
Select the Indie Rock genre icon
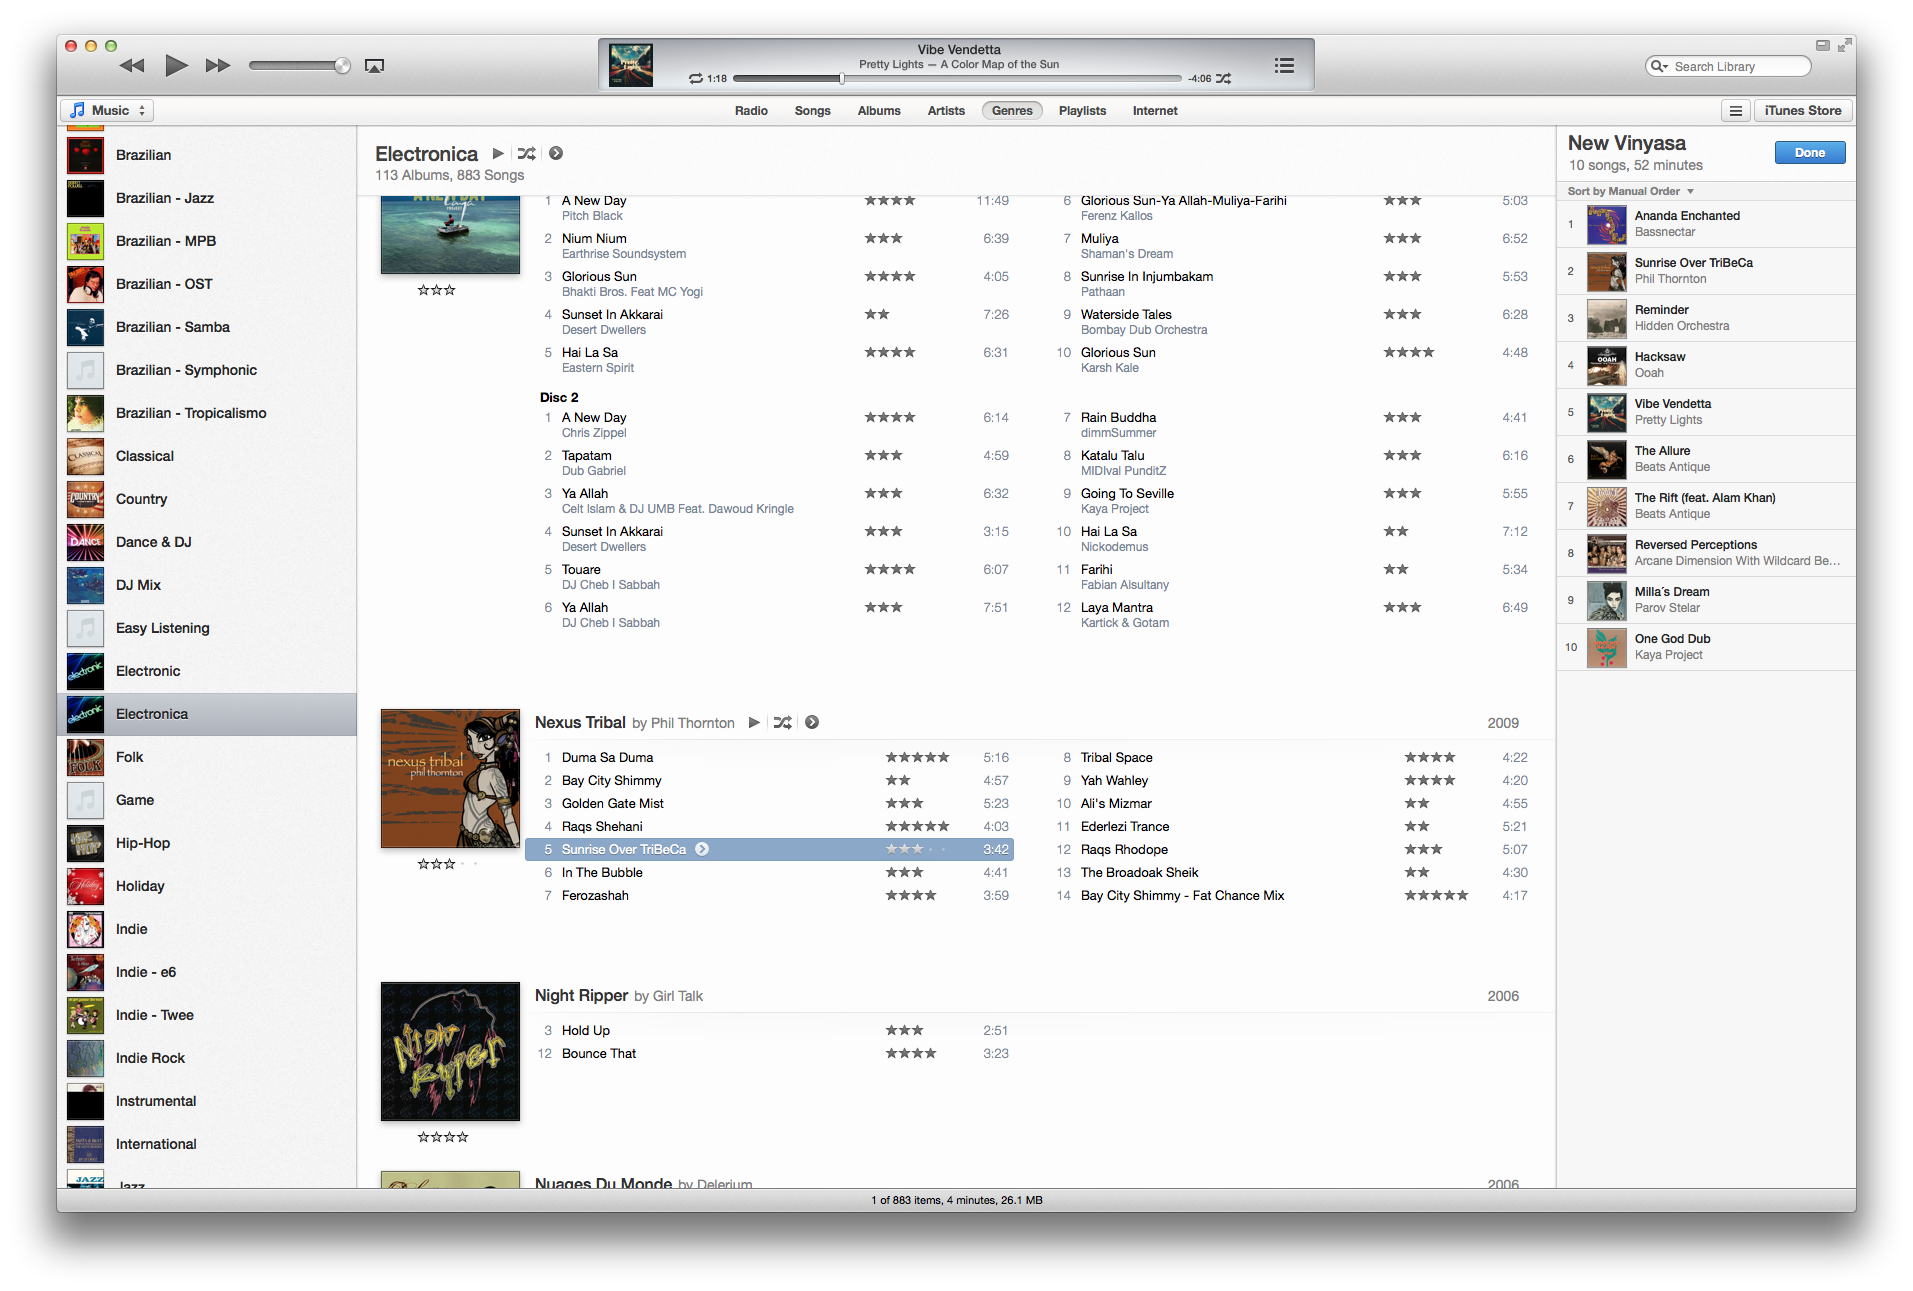click(x=85, y=1058)
